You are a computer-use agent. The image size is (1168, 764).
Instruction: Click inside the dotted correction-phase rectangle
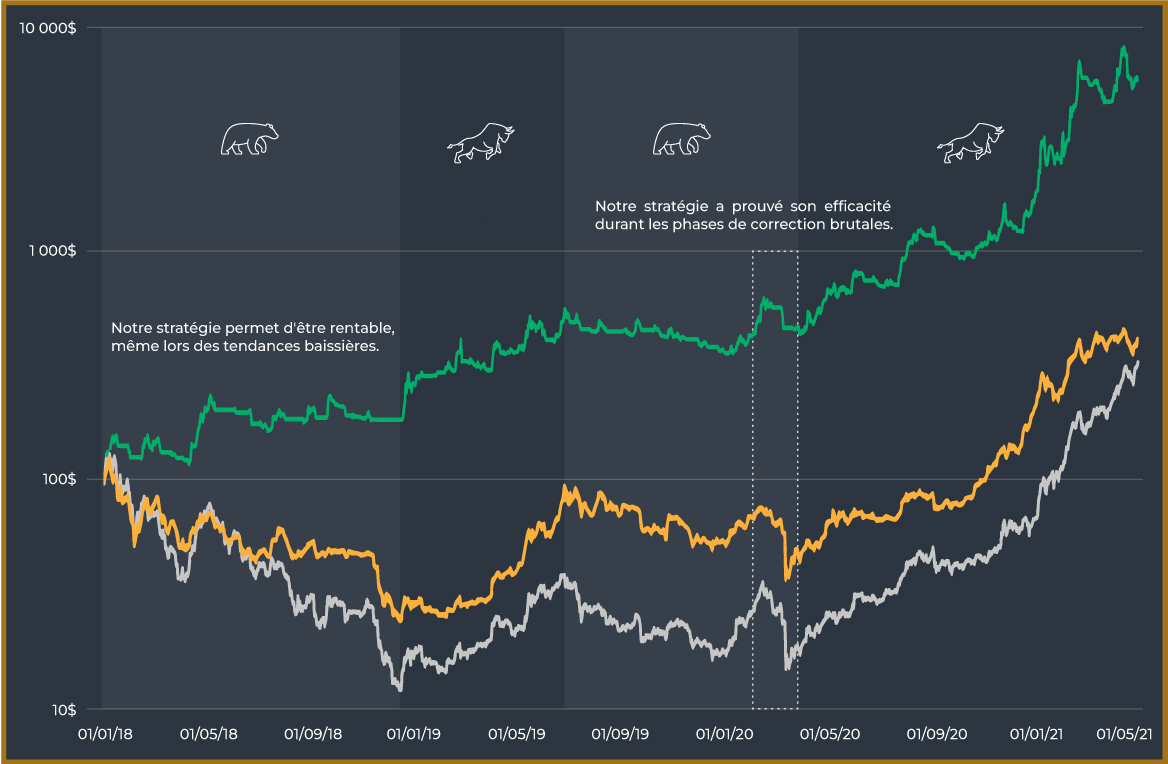[775, 480]
